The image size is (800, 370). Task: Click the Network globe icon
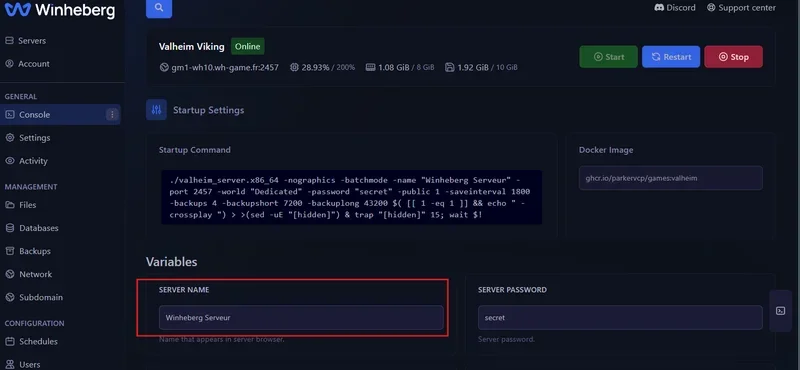pyautogui.click(x=9, y=274)
